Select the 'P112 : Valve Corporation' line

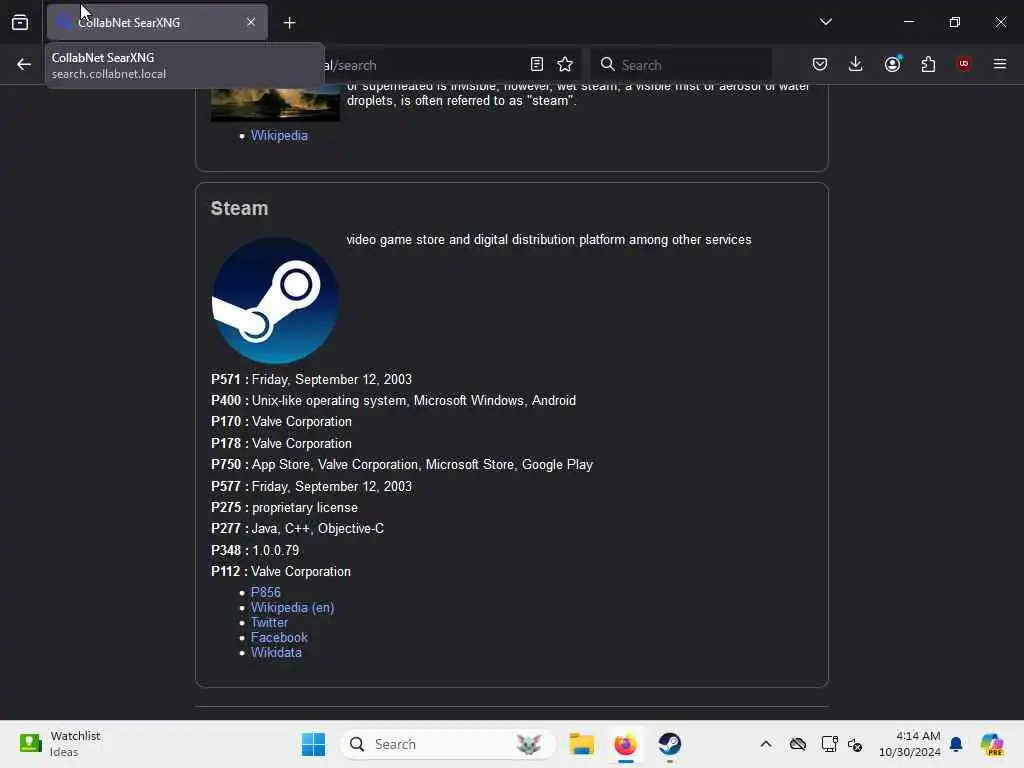(x=281, y=571)
